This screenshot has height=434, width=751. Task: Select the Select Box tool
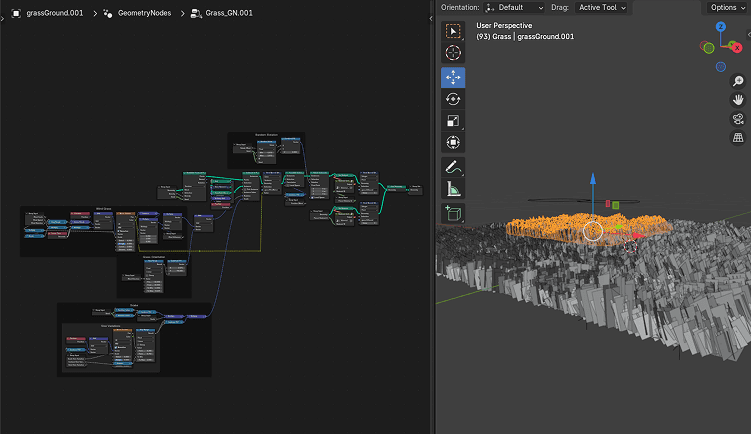[453, 30]
